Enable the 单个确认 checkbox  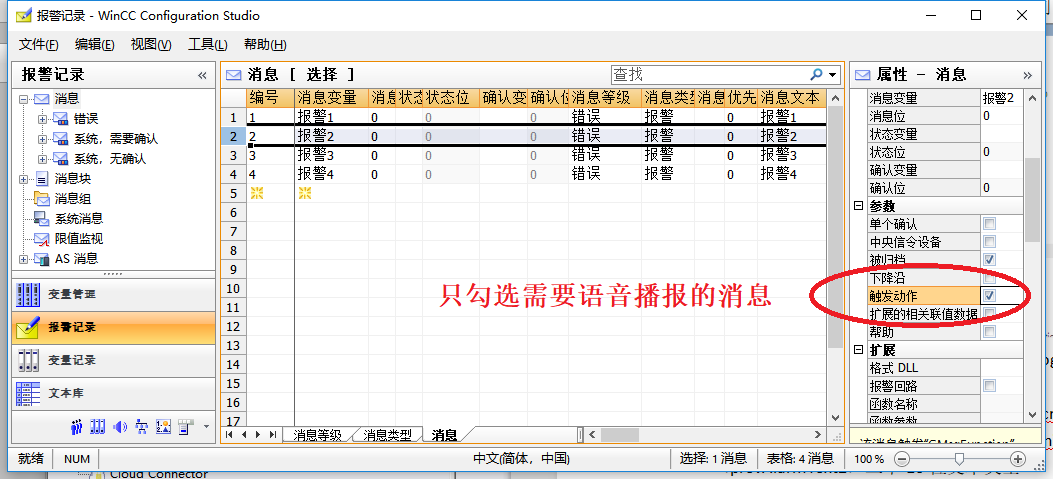[989, 224]
